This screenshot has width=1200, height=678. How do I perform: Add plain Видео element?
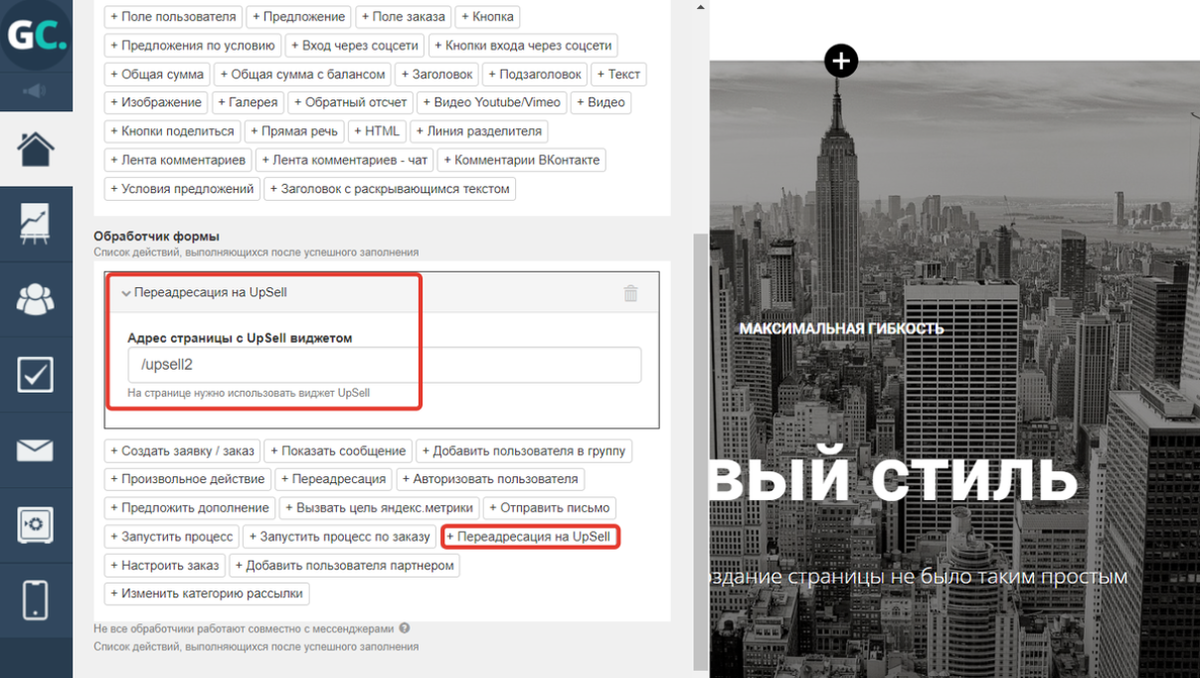tap(601, 102)
